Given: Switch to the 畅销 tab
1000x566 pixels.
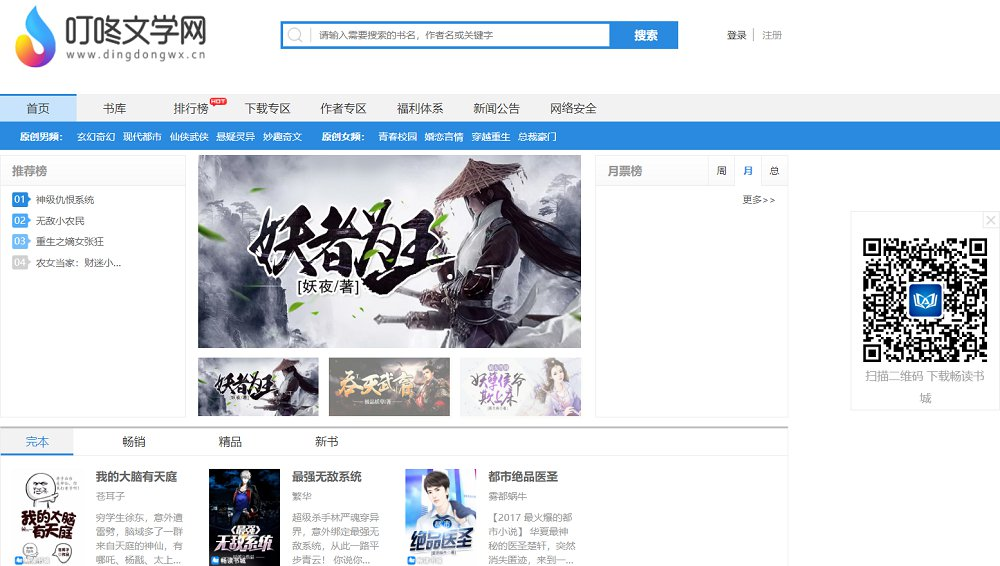Looking at the screenshot, I should 134,441.
